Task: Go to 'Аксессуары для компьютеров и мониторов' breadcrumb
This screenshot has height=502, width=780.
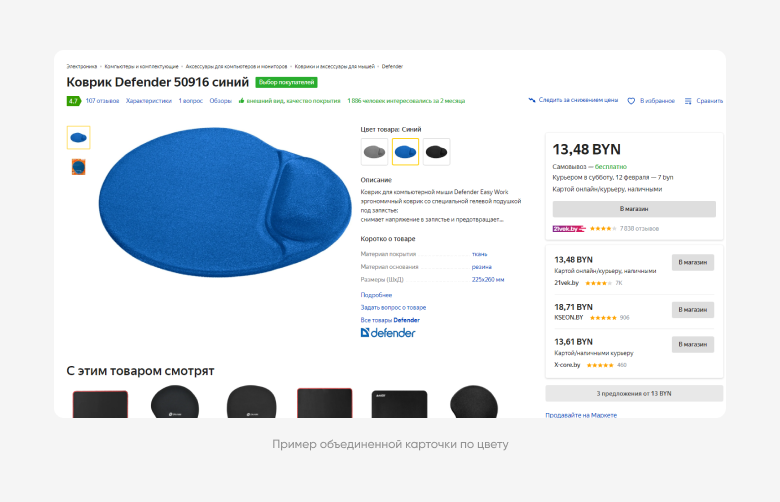Action: pos(236,66)
